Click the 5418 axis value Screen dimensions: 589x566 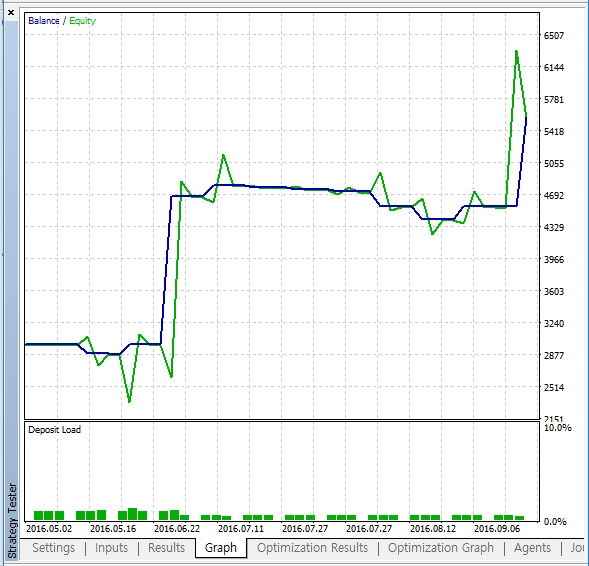click(554, 131)
